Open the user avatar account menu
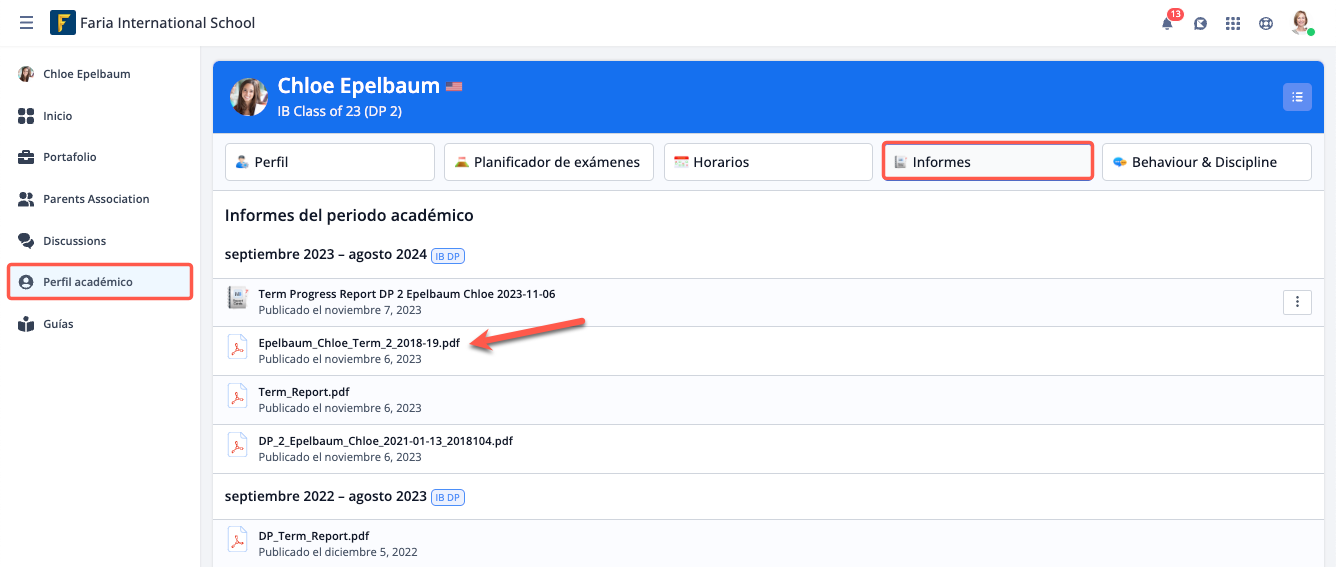1336x567 pixels. tap(1300, 22)
